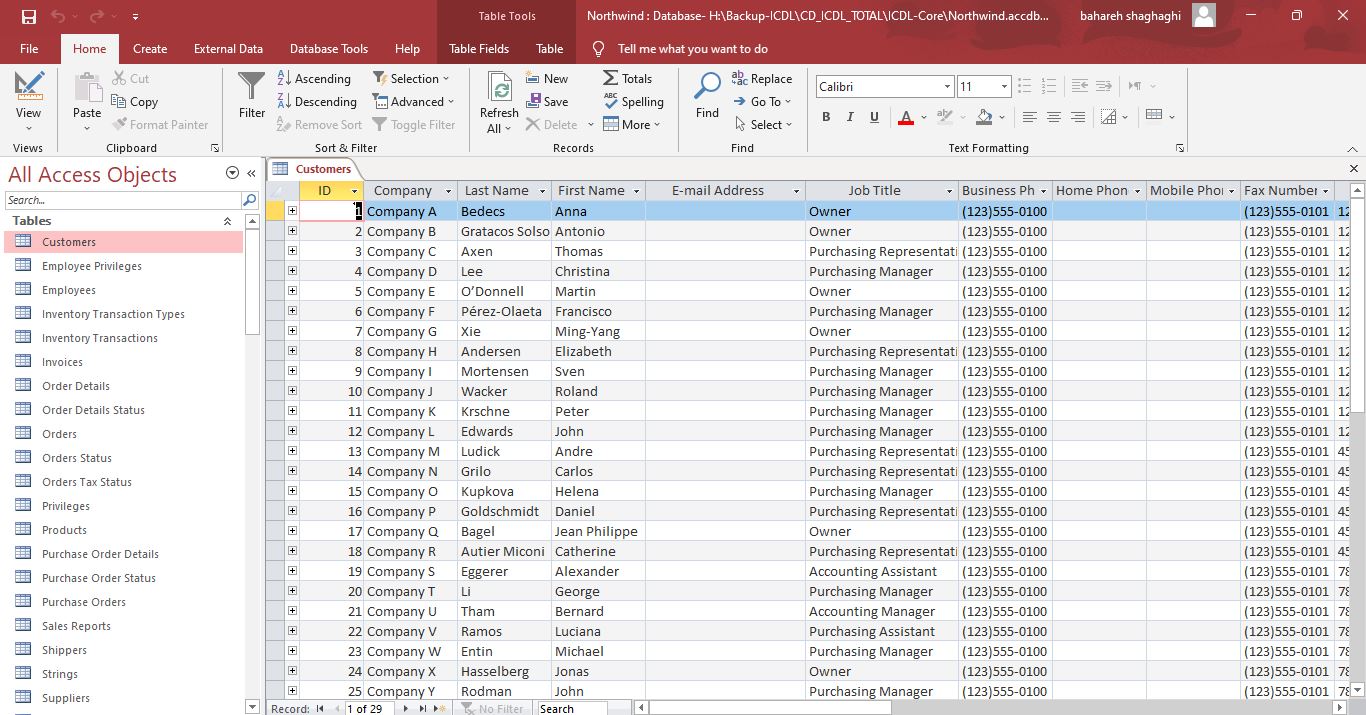Open the Employees table in navigation pane
This screenshot has width=1366, height=715.
point(69,290)
